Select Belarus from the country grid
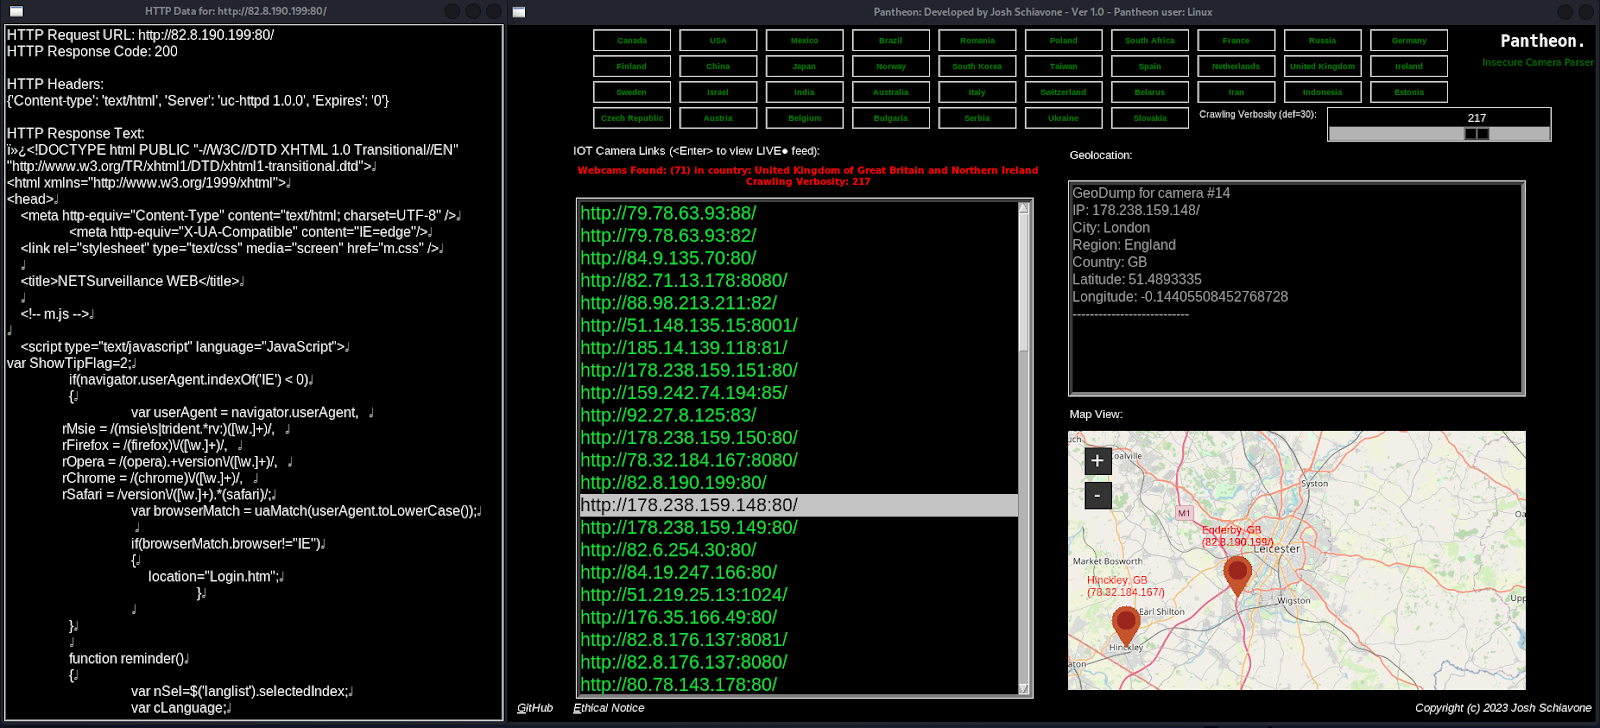Image resolution: width=1600 pixels, height=728 pixels. coord(1150,92)
